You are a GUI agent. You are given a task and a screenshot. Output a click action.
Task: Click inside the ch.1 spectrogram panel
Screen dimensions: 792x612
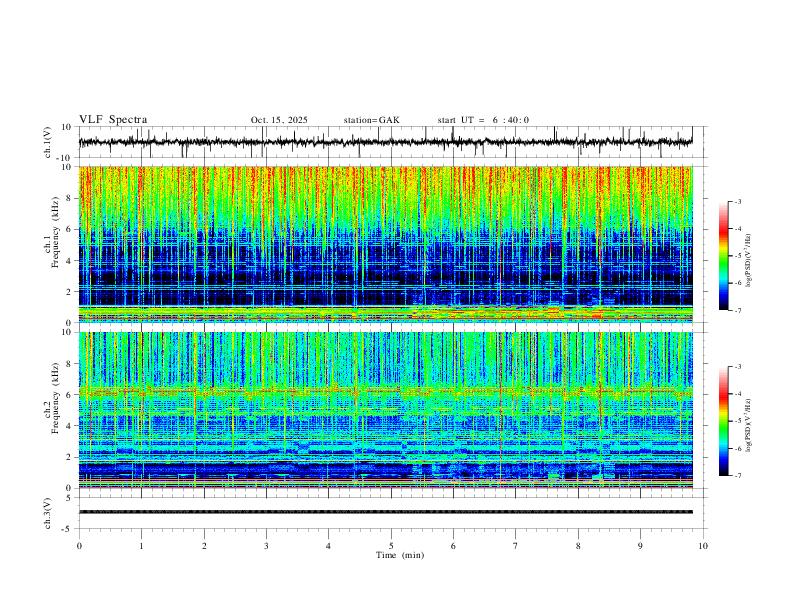385,244
